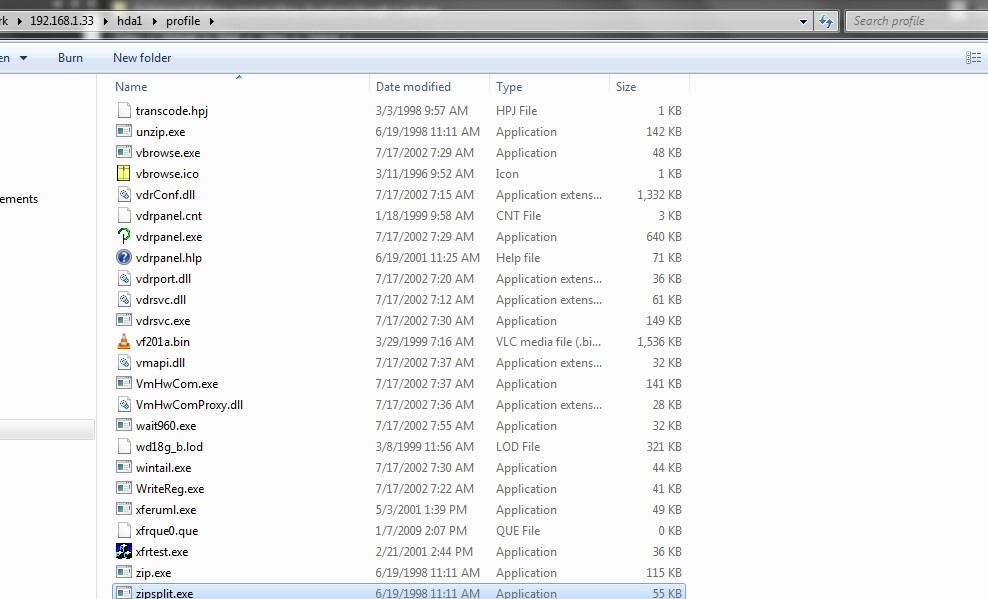The height and width of the screenshot is (599, 988).
Task: Select the vdrConf.dll gear icon
Action: pos(124,195)
